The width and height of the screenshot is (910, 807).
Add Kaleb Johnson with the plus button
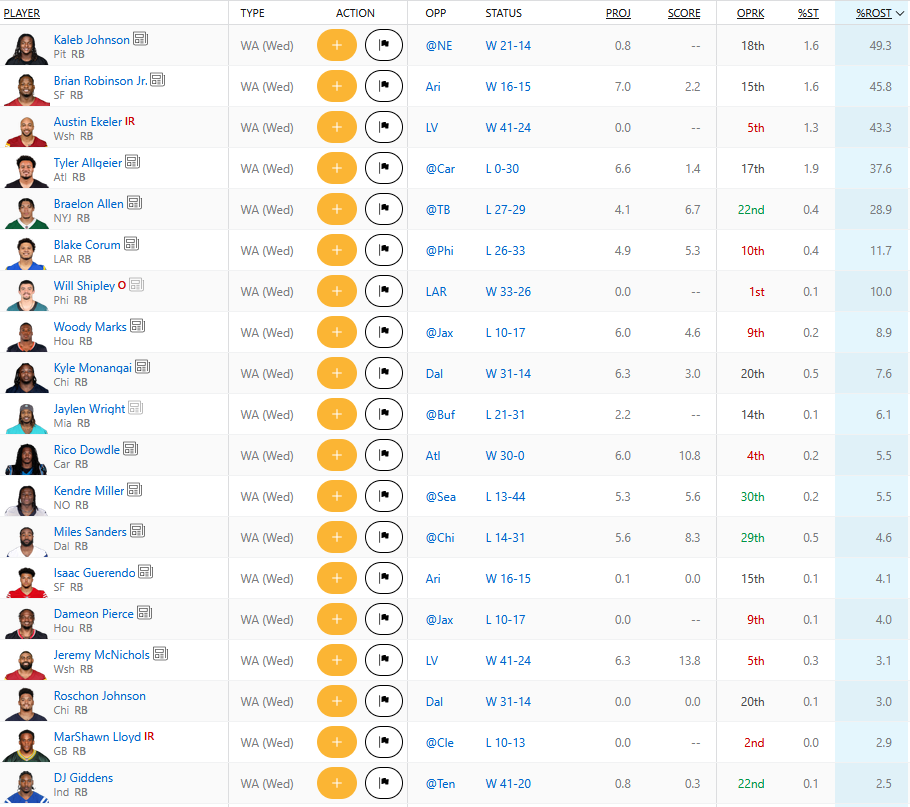pos(337,45)
